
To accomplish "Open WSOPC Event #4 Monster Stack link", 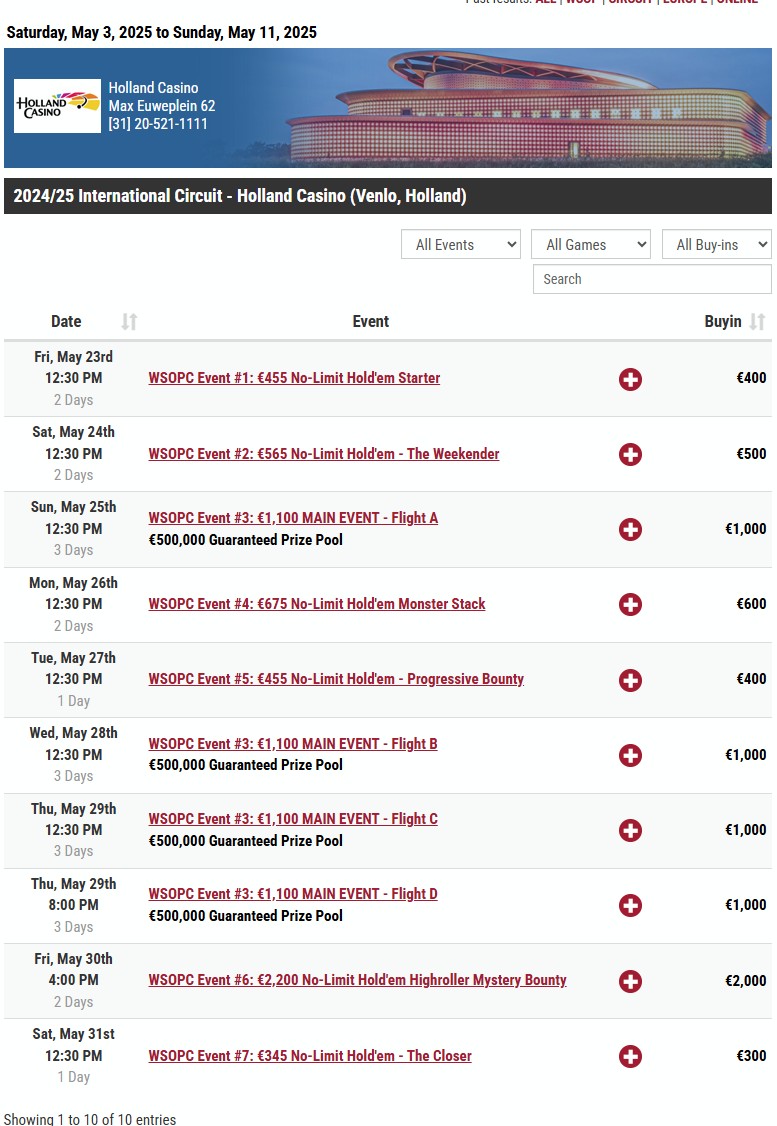I will click(317, 604).
